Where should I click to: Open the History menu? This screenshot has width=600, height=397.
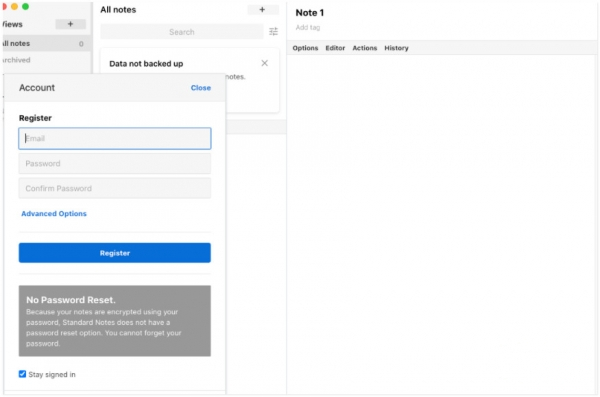pos(396,48)
